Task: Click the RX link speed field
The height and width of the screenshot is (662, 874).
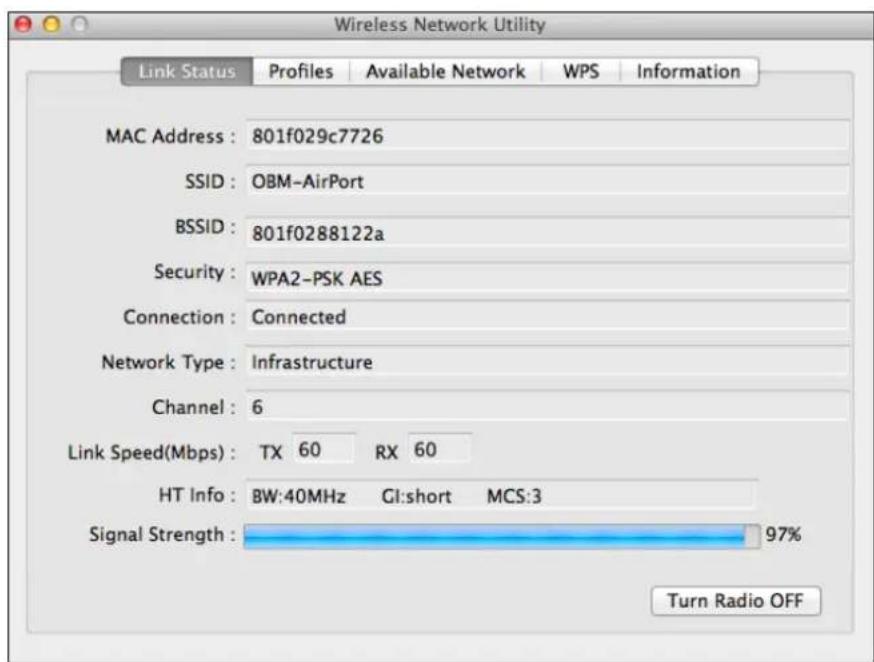Action: click(437, 450)
